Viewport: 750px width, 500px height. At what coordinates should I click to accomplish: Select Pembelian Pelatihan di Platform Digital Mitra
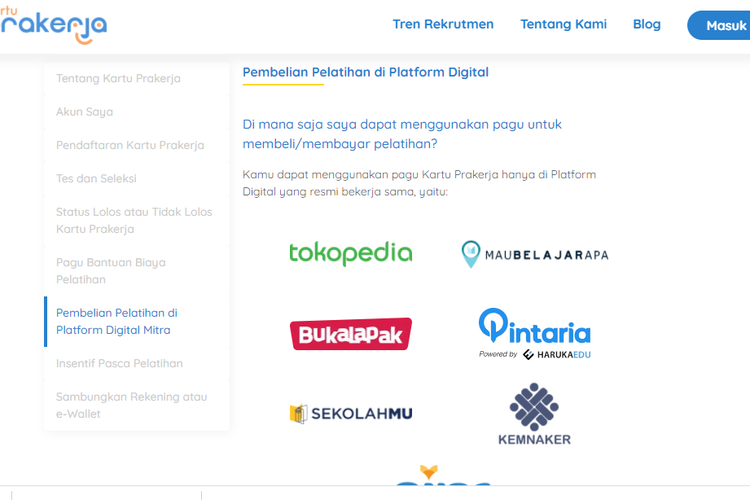136,322
